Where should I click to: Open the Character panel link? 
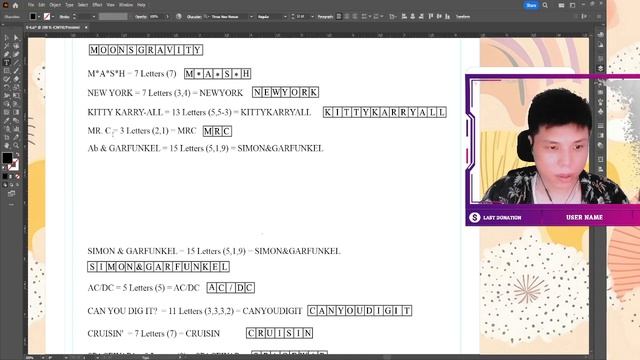(x=194, y=17)
